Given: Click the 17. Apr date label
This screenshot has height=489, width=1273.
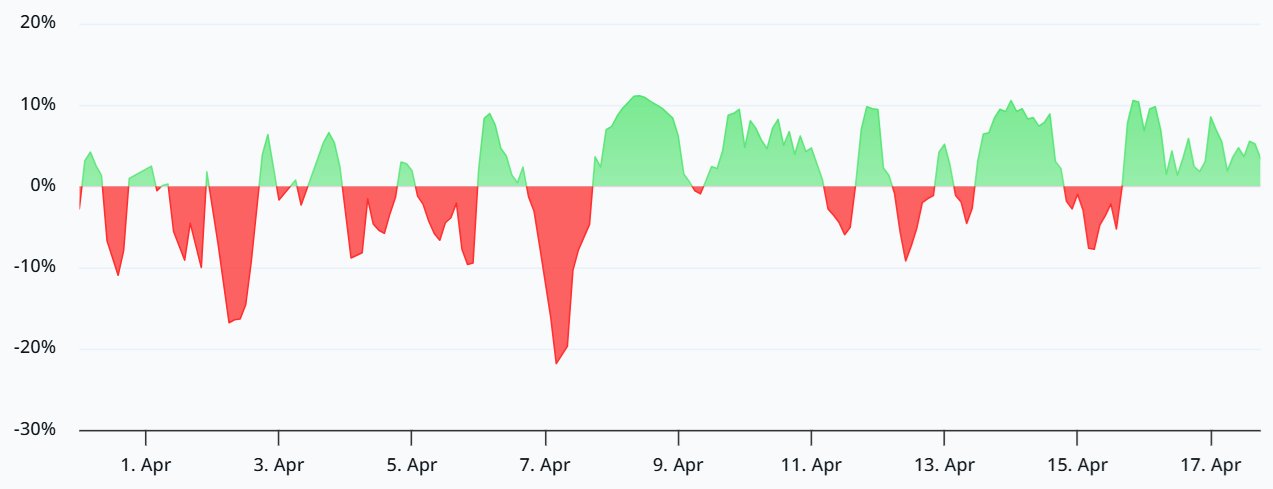Looking at the screenshot, I should click(x=1211, y=465).
